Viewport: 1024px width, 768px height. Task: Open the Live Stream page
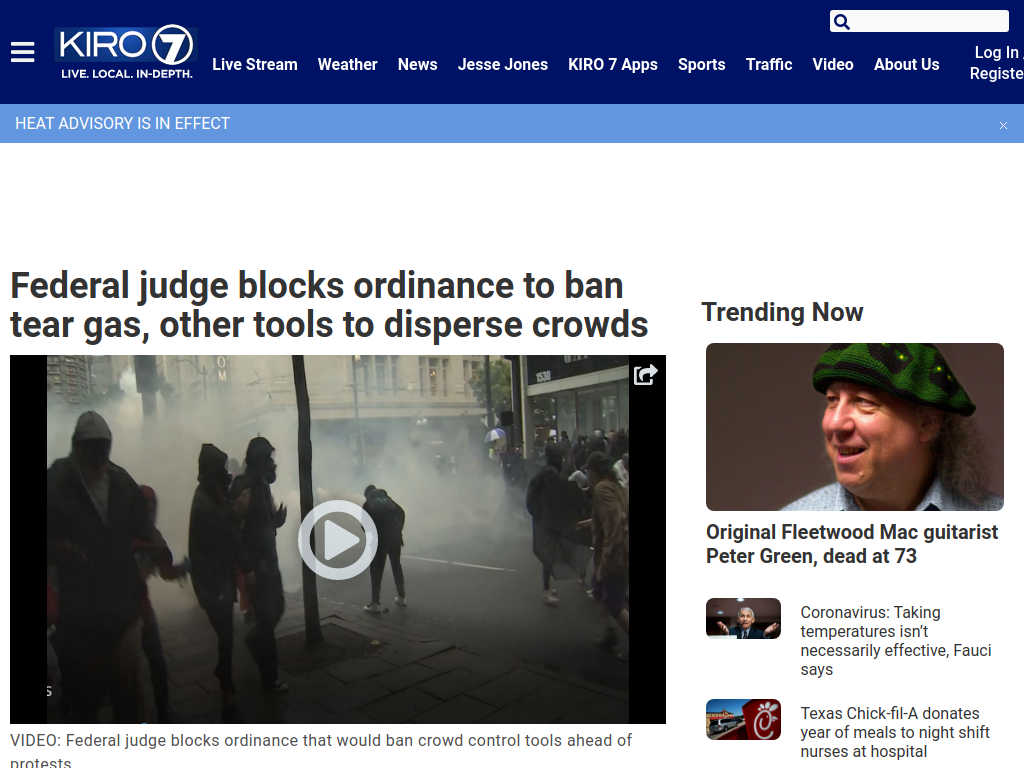pyautogui.click(x=255, y=65)
